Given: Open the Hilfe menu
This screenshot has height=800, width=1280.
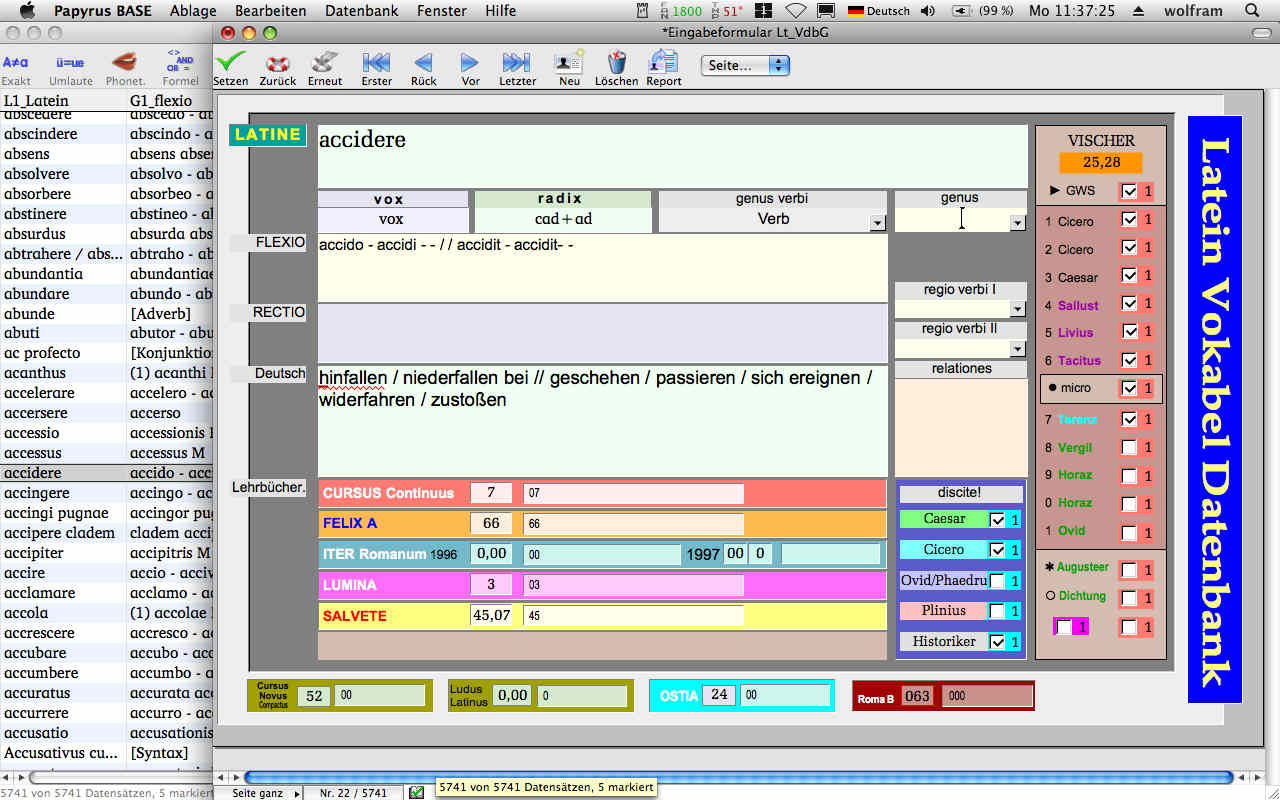Looking at the screenshot, I should (x=501, y=11).
